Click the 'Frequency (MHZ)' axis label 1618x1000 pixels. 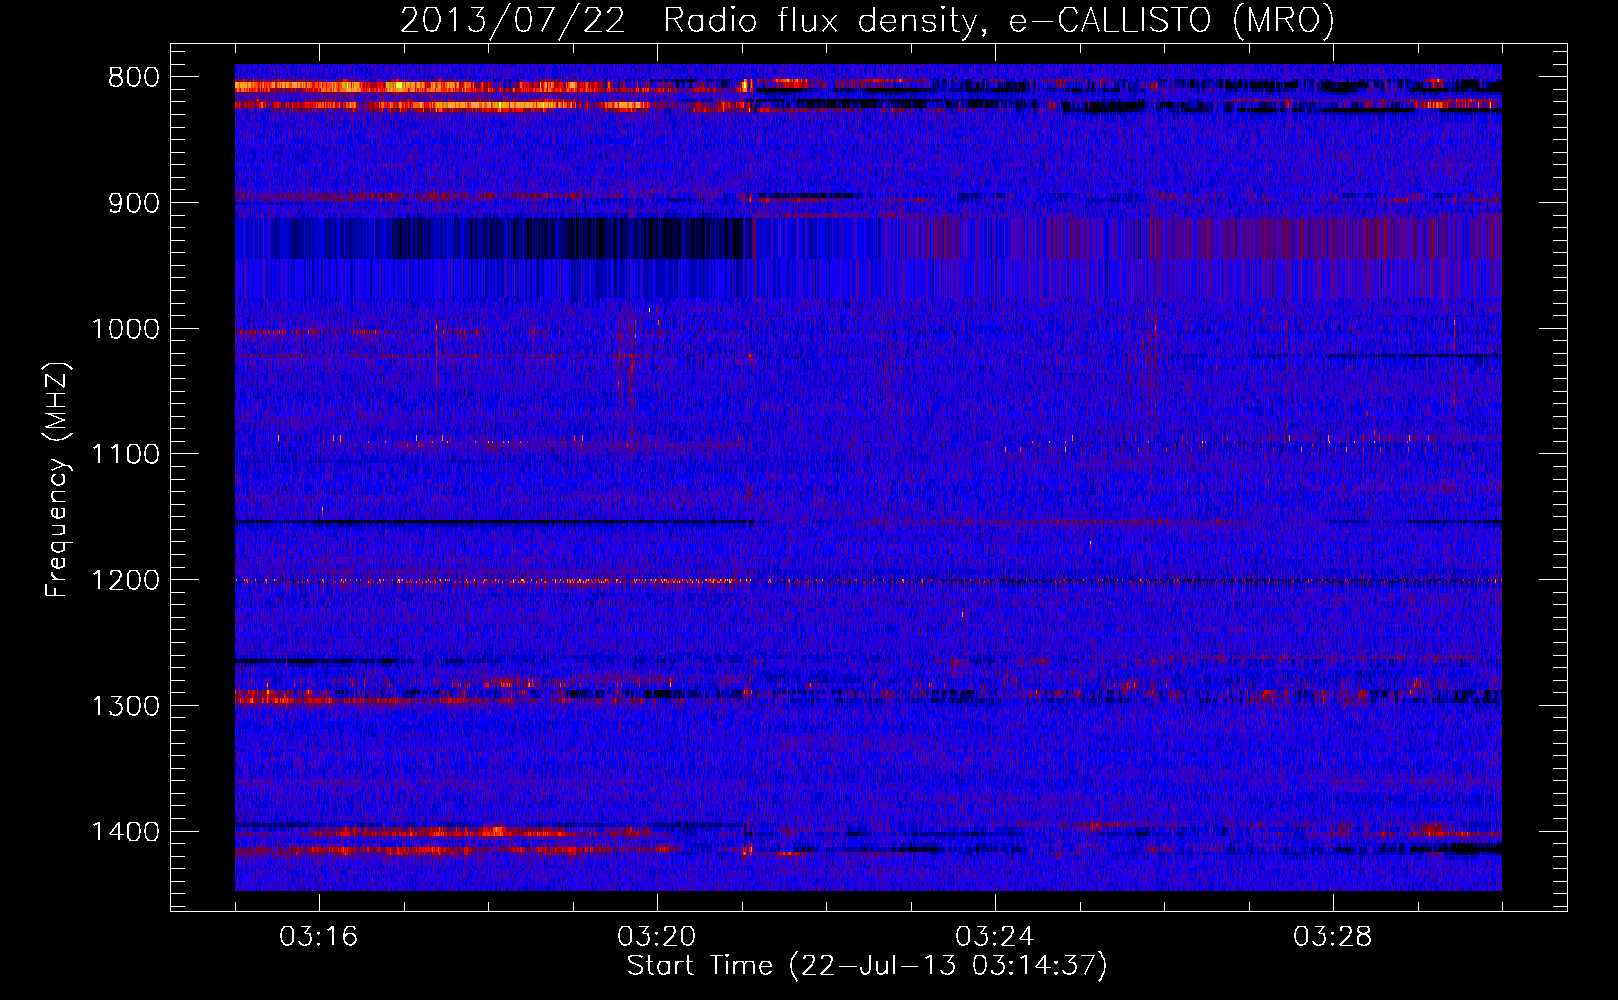point(57,480)
